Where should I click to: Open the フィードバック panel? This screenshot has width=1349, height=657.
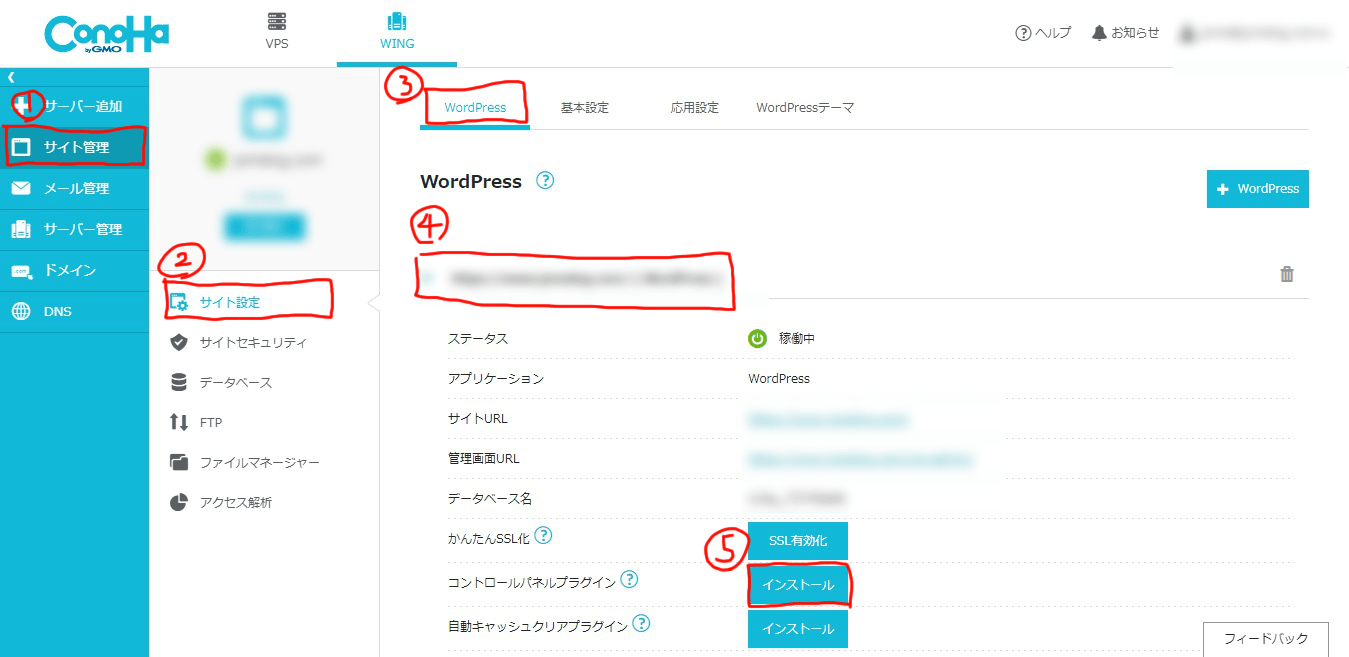click(x=1268, y=638)
